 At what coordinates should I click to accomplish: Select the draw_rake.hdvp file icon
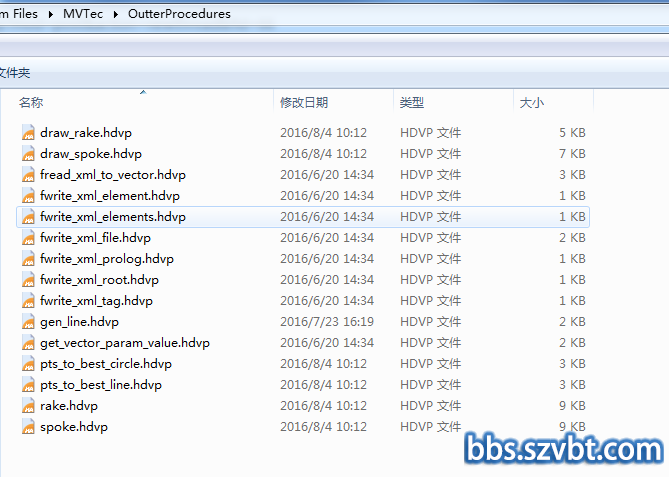28,133
